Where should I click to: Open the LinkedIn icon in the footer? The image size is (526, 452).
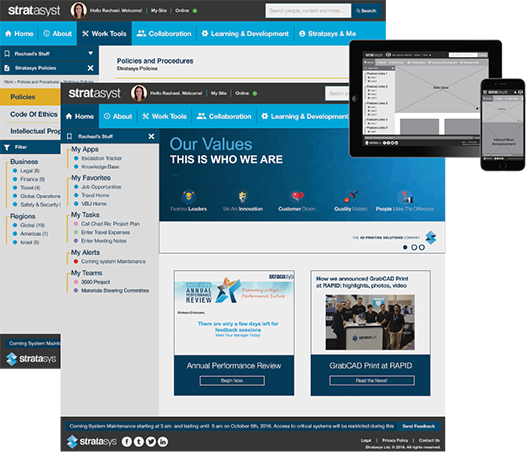pos(163,442)
